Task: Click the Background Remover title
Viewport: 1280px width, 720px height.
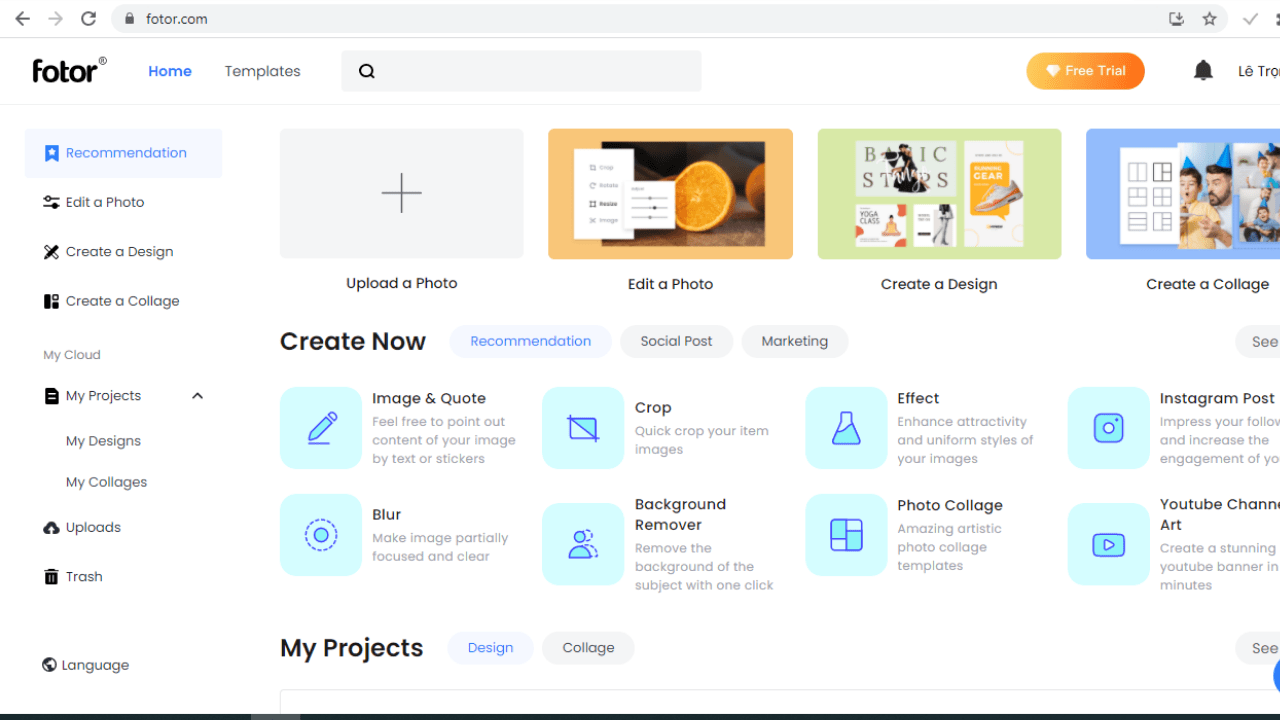Action: click(680, 514)
